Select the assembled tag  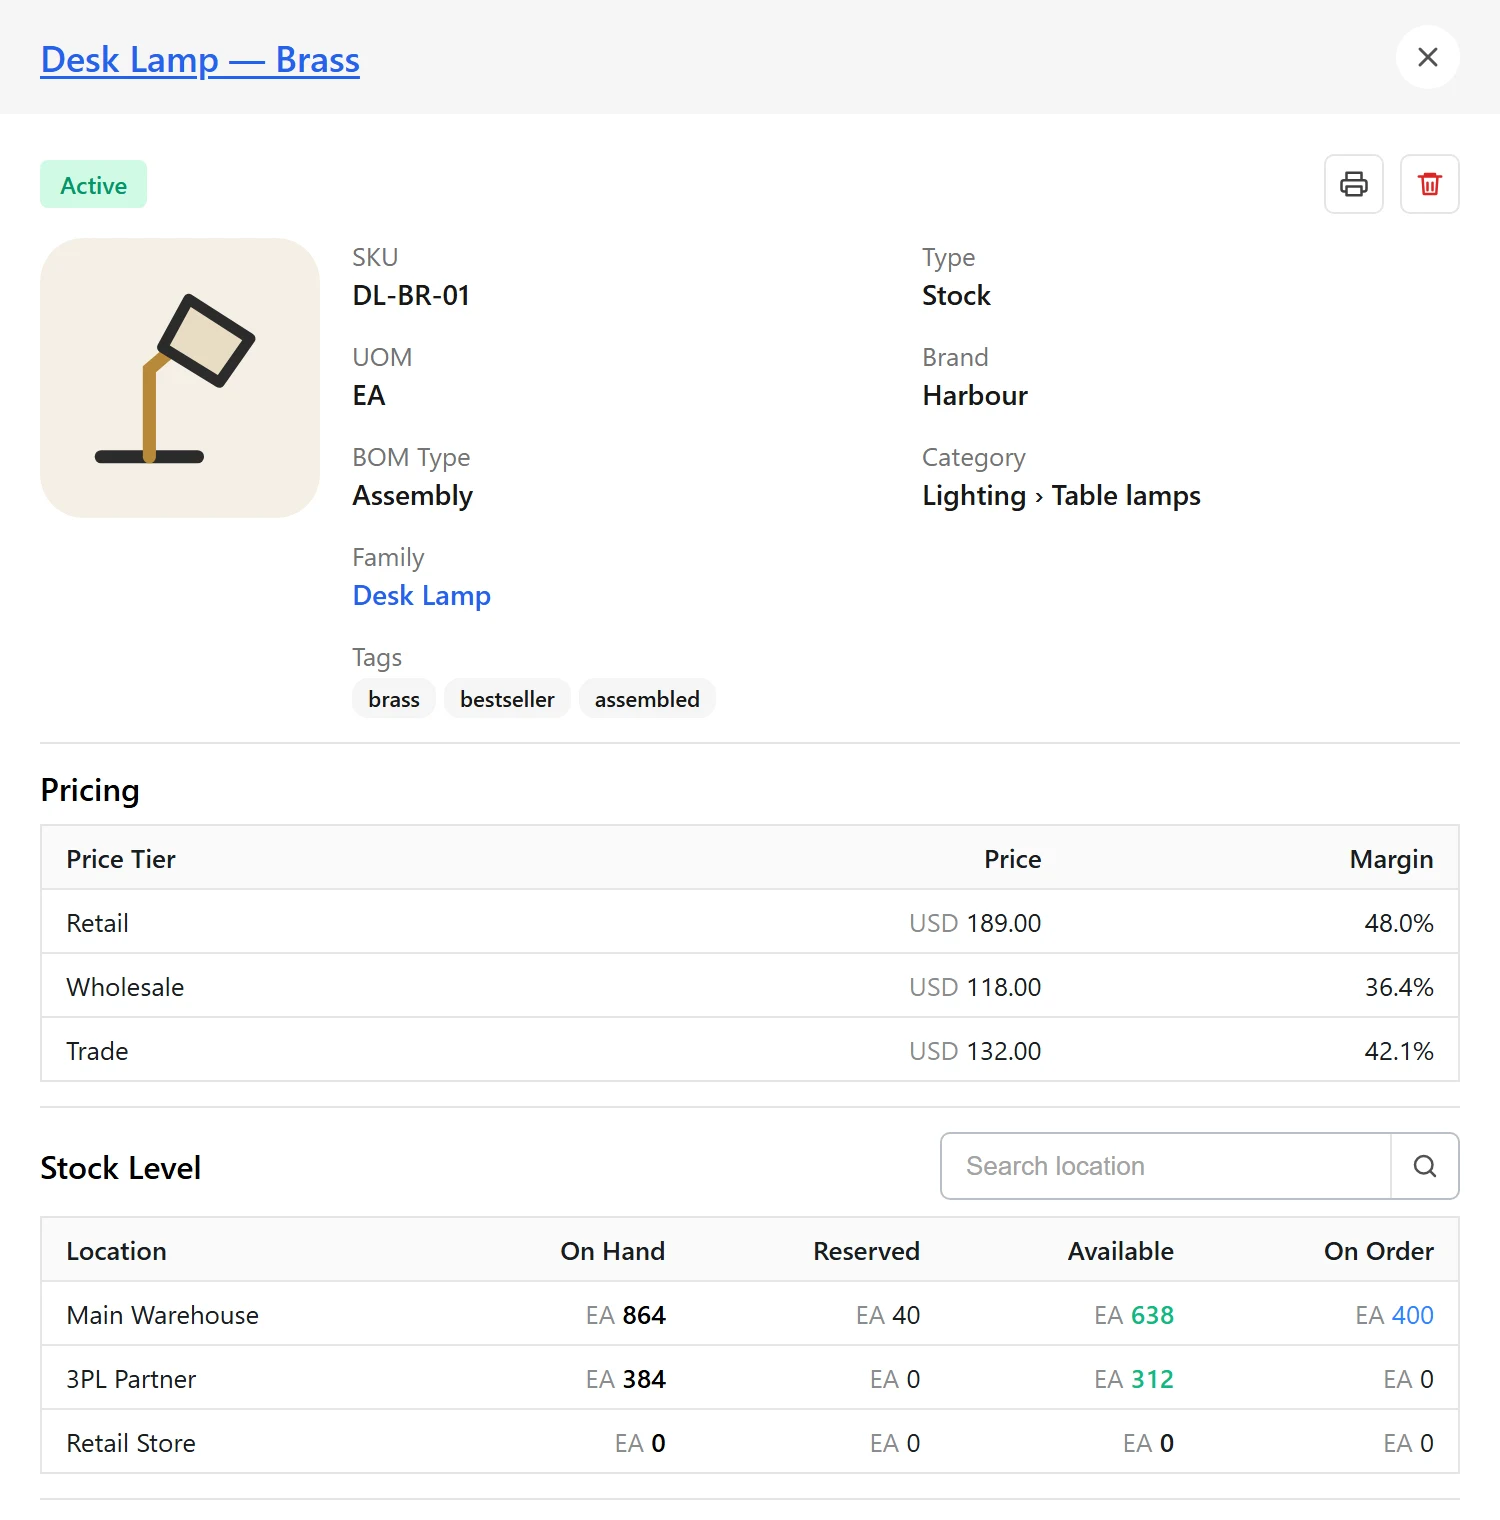(x=647, y=699)
